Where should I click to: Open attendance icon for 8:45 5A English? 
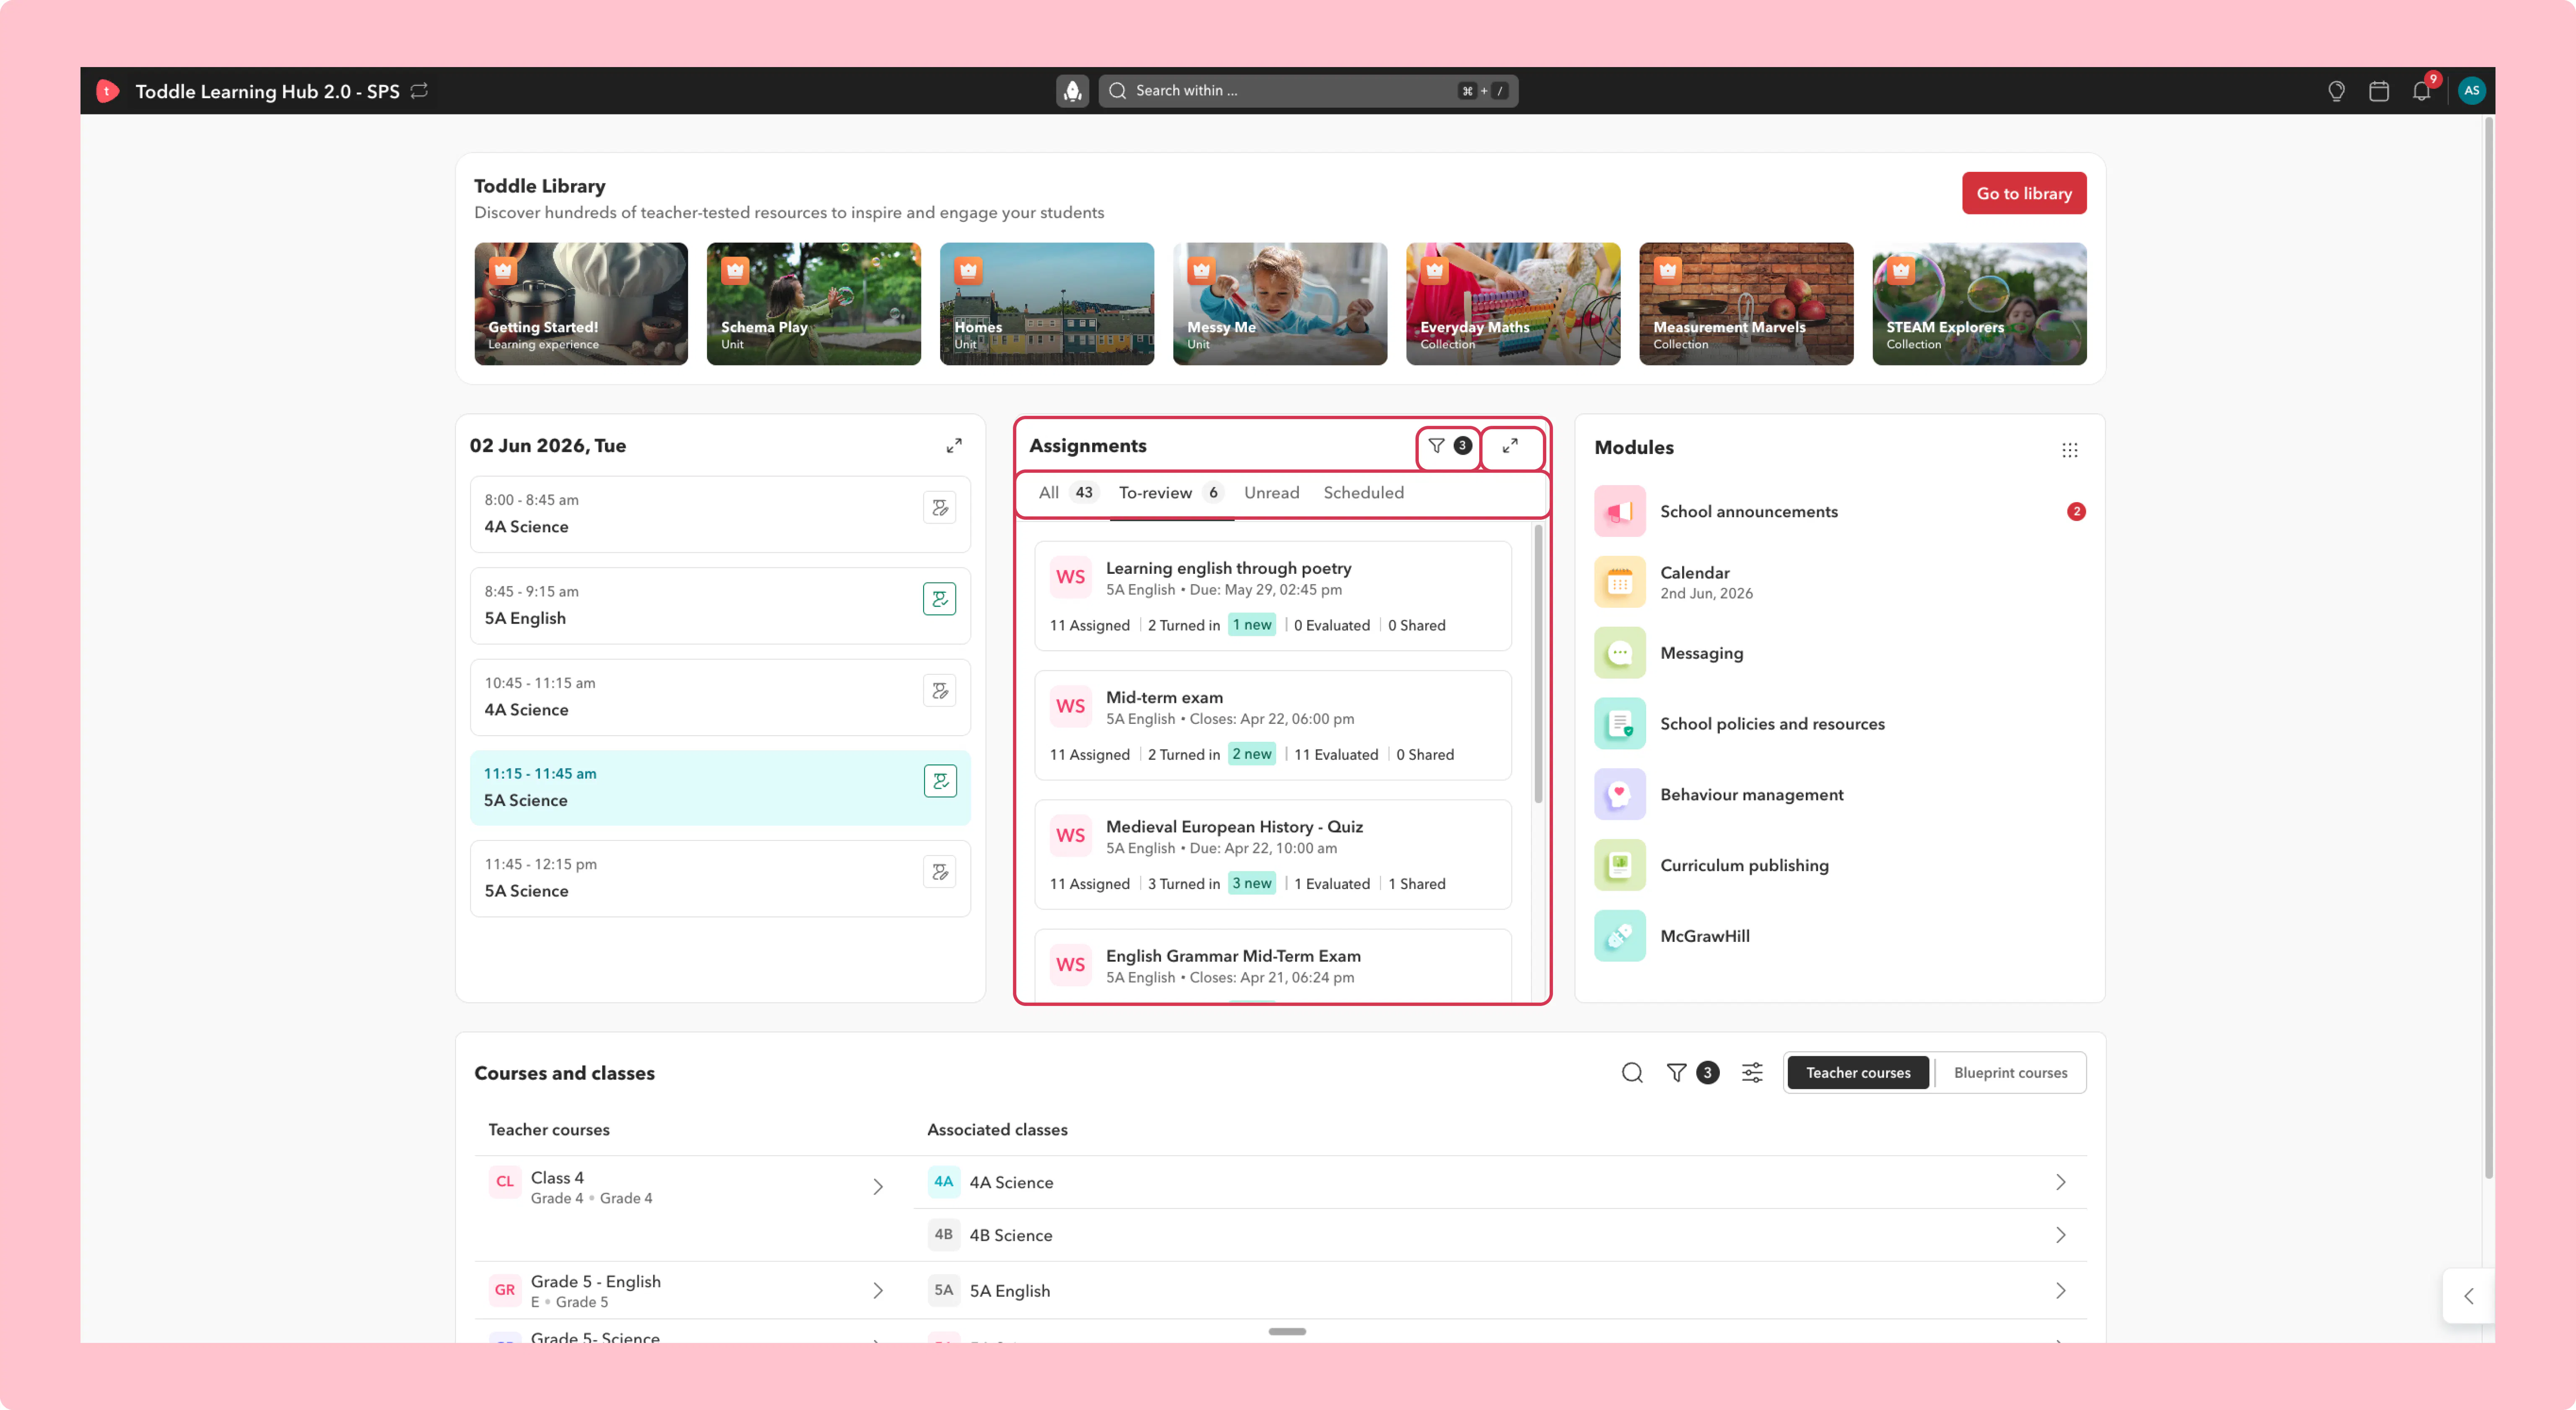(x=939, y=599)
